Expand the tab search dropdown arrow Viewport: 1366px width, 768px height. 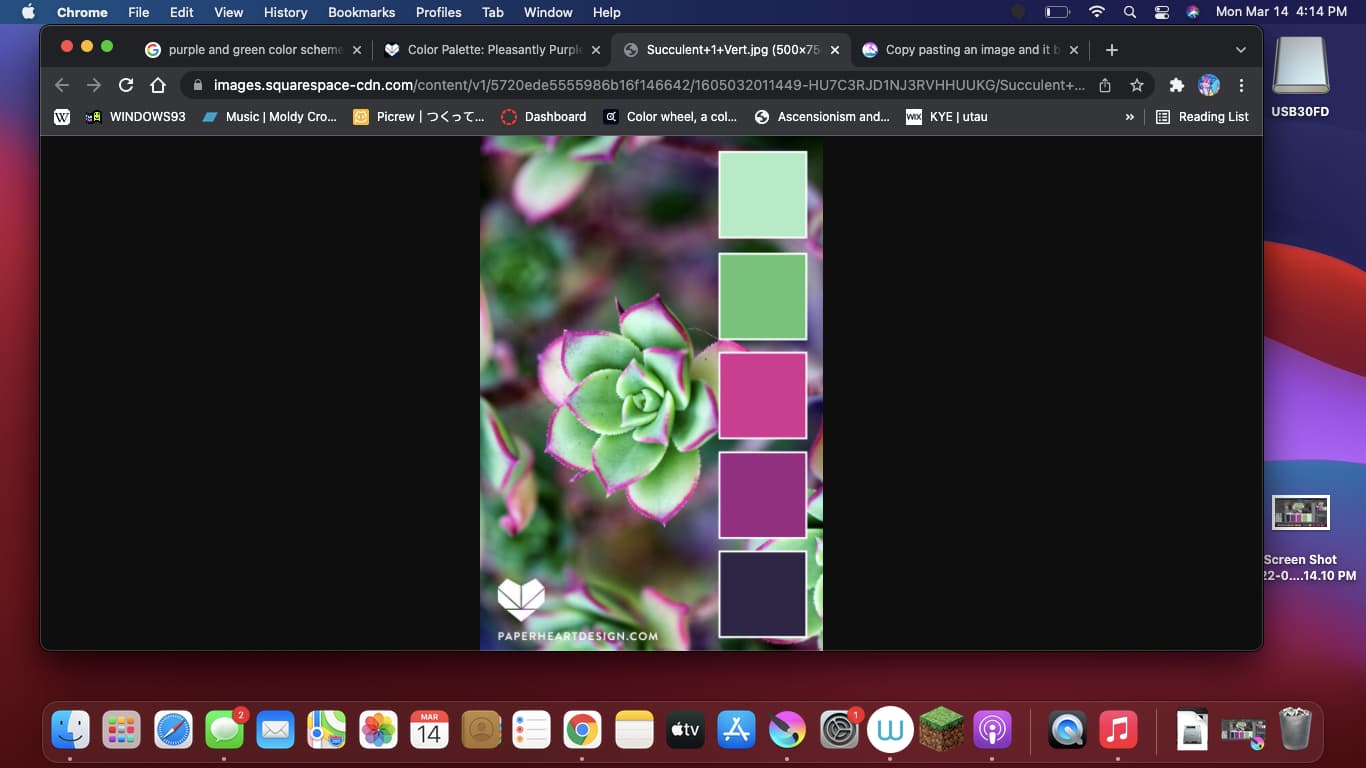pyautogui.click(x=1241, y=49)
